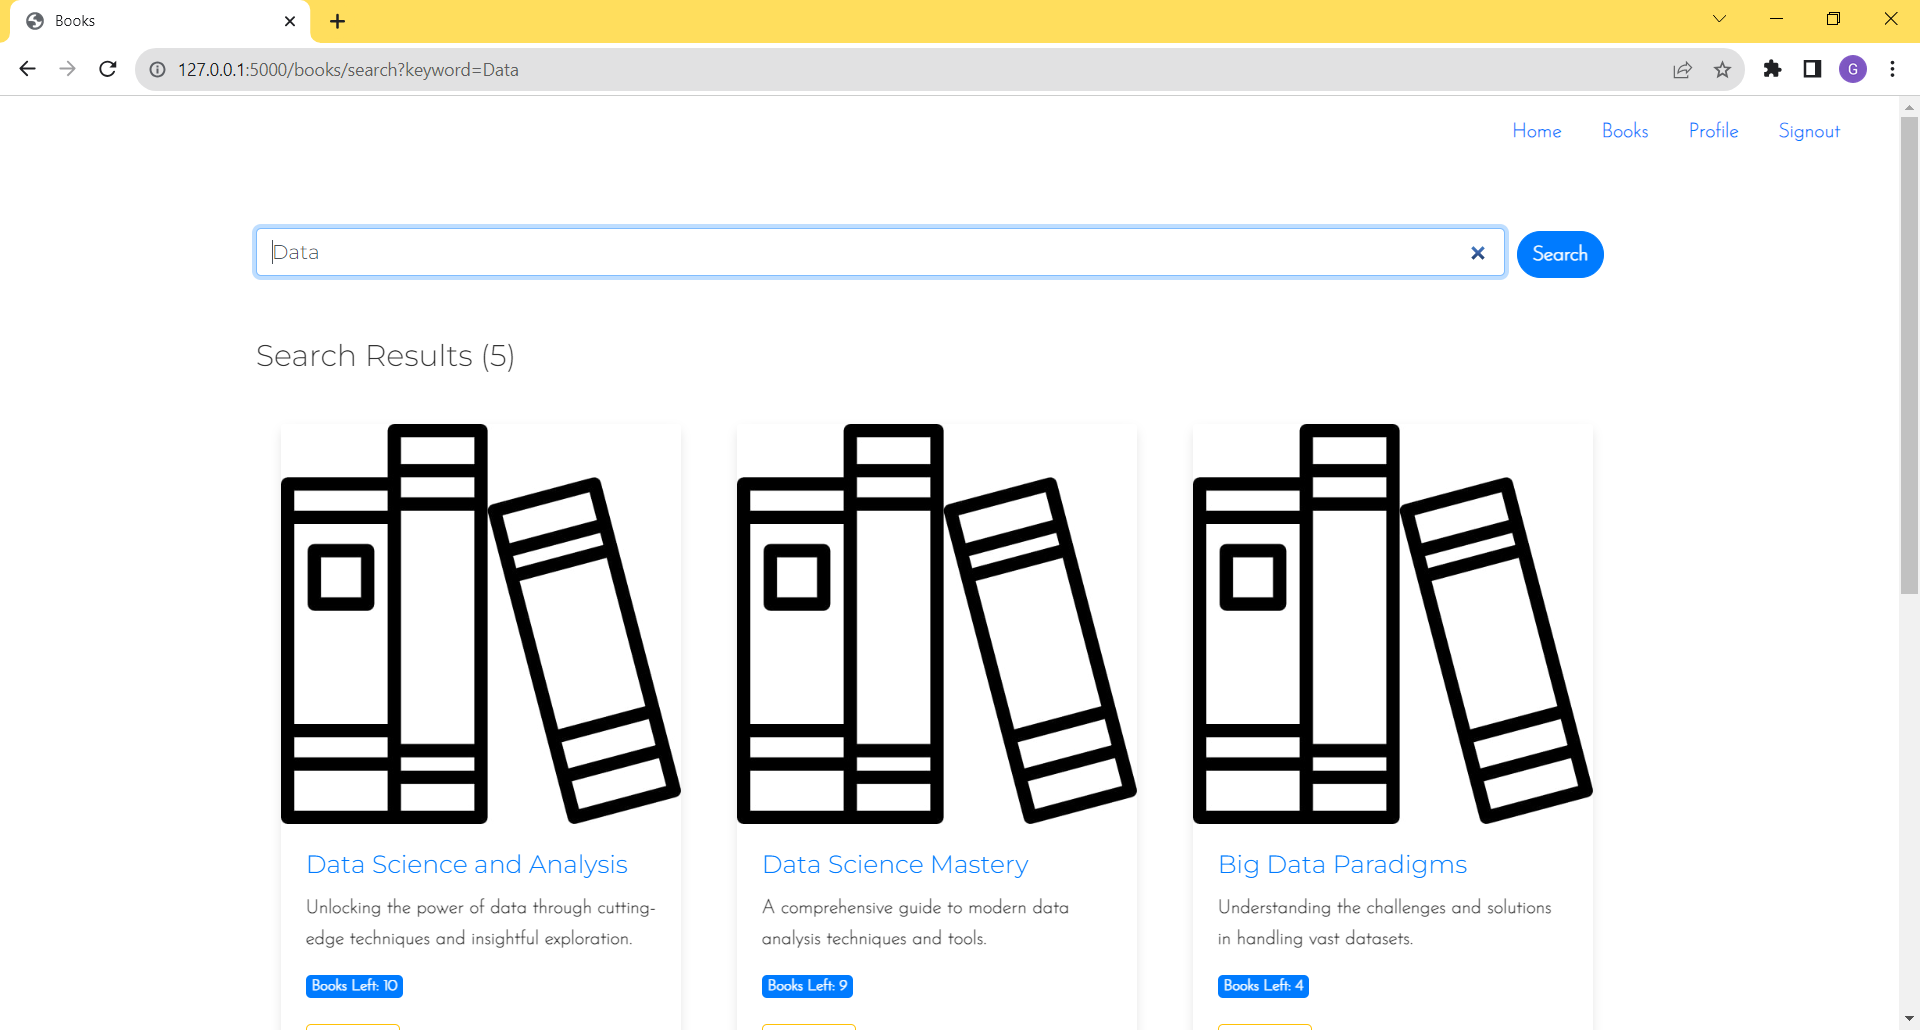Open the Profile nav link
Image resolution: width=1920 pixels, height=1030 pixels.
(x=1713, y=131)
